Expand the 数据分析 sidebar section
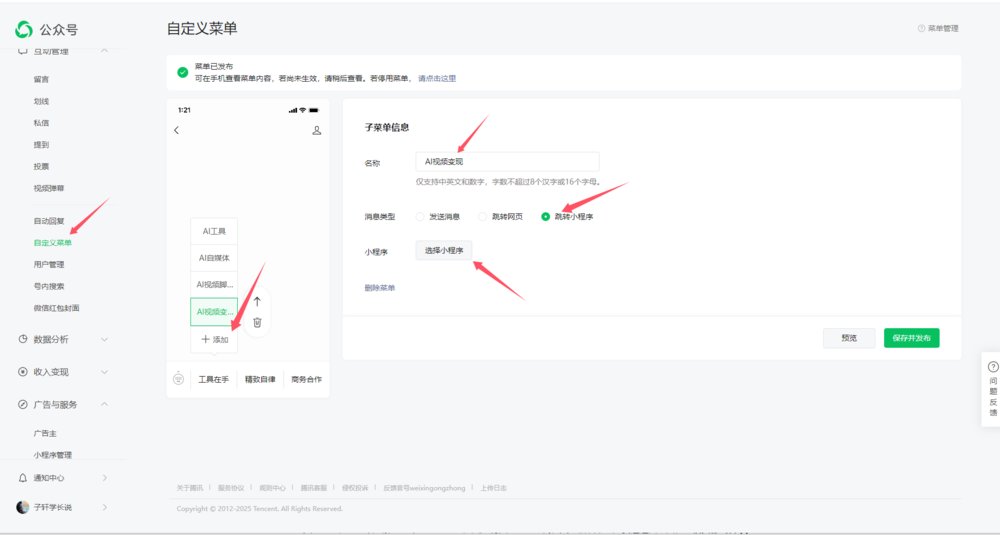The height and width of the screenshot is (535, 1000). pos(60,339)
